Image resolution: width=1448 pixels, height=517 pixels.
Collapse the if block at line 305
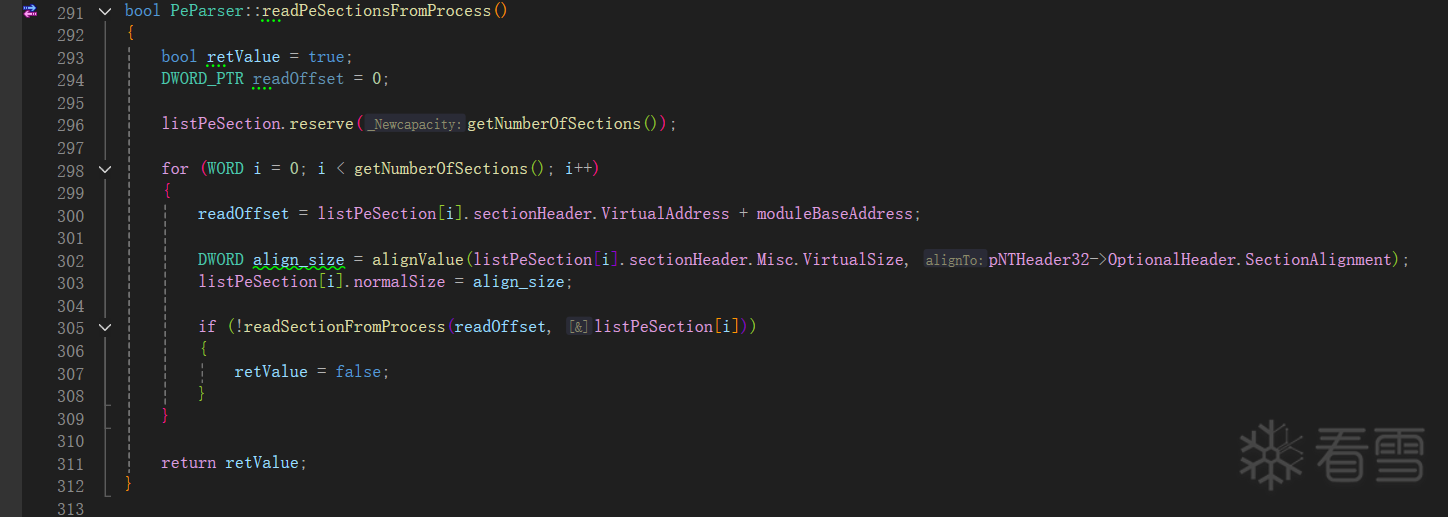105,327
